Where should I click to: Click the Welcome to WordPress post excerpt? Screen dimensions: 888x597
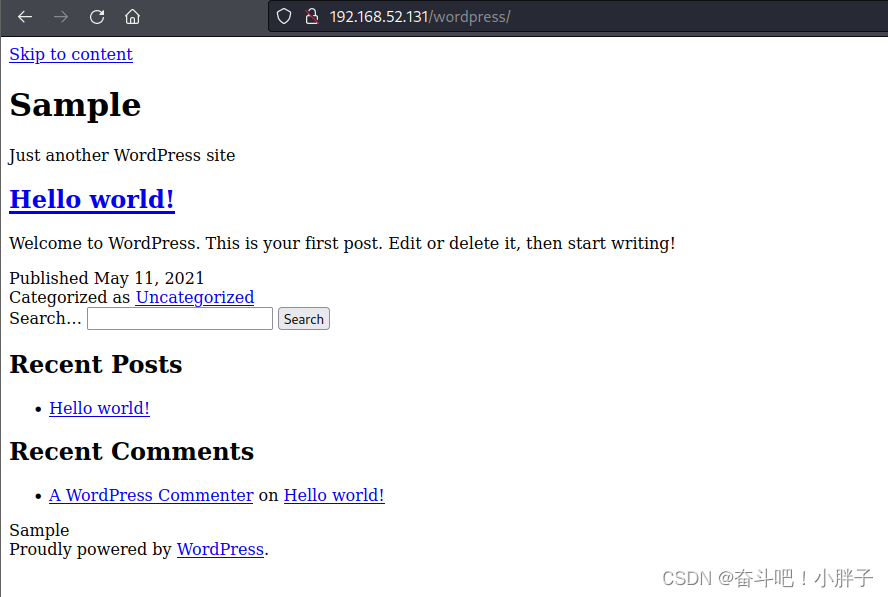click(342, 244)
